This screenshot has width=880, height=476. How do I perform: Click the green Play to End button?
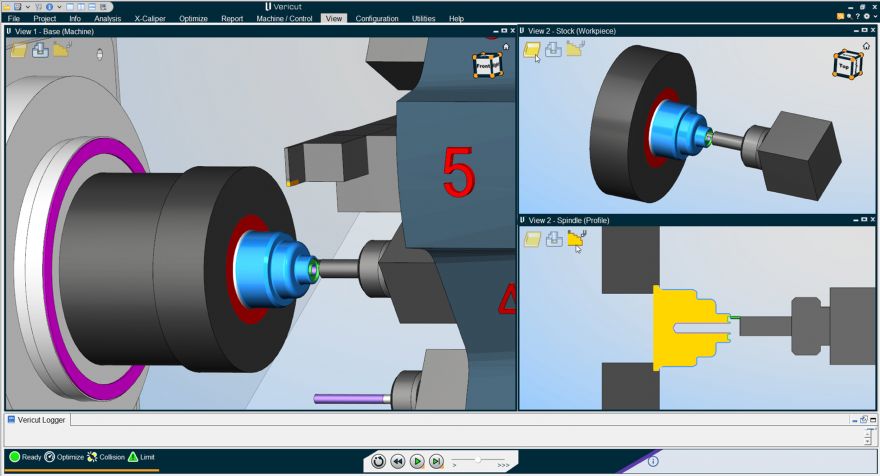416,461
